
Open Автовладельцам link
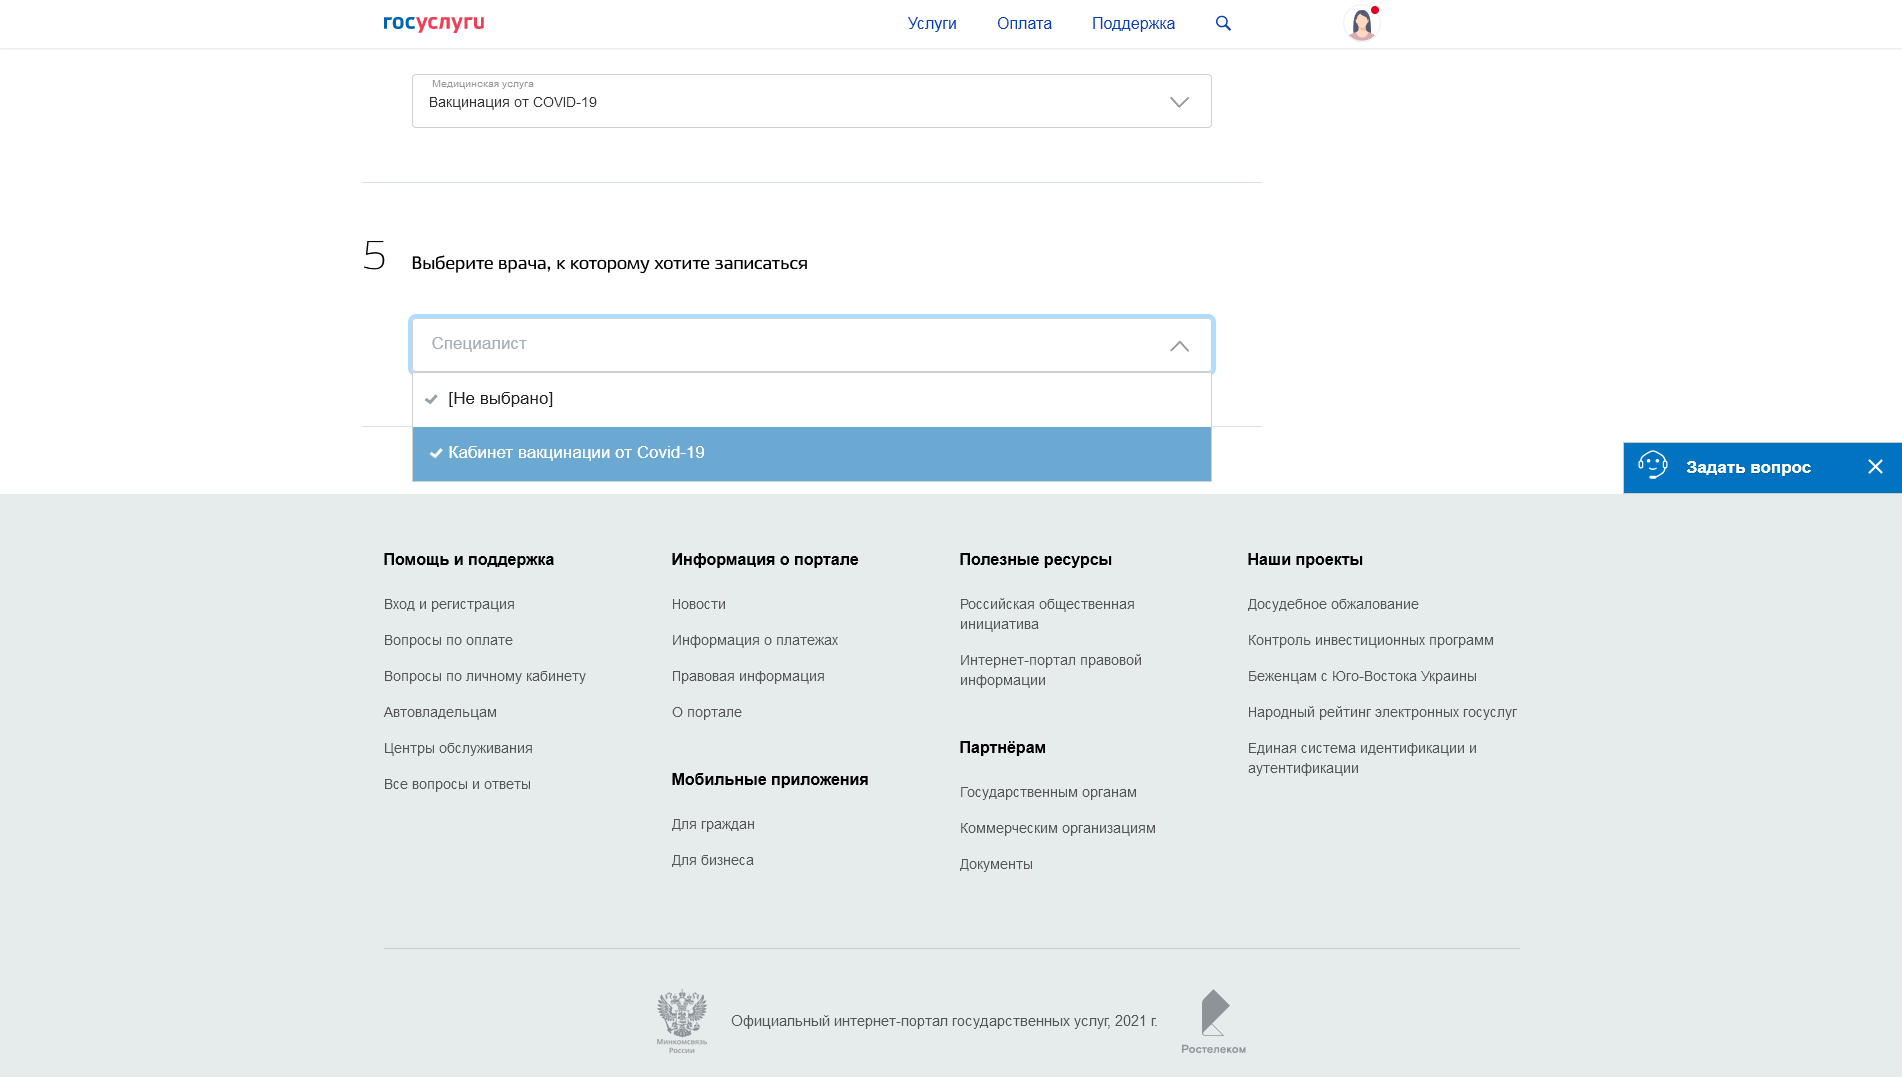coord(440,712)
